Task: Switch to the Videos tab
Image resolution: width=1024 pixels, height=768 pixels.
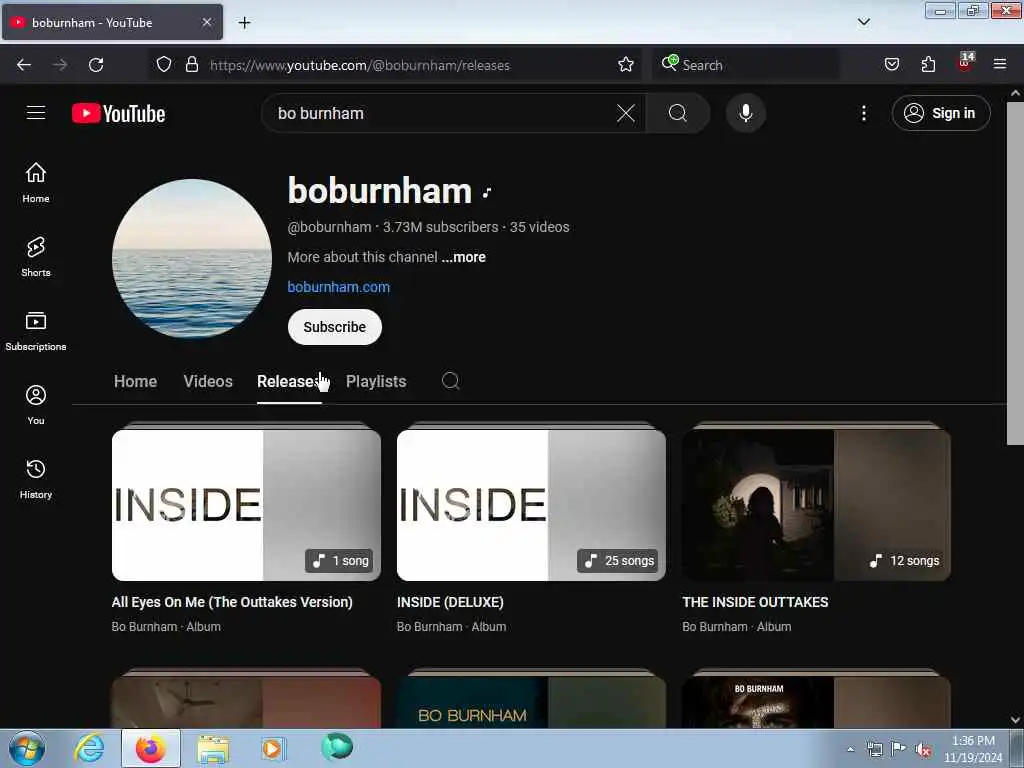Action: [208, 381]
